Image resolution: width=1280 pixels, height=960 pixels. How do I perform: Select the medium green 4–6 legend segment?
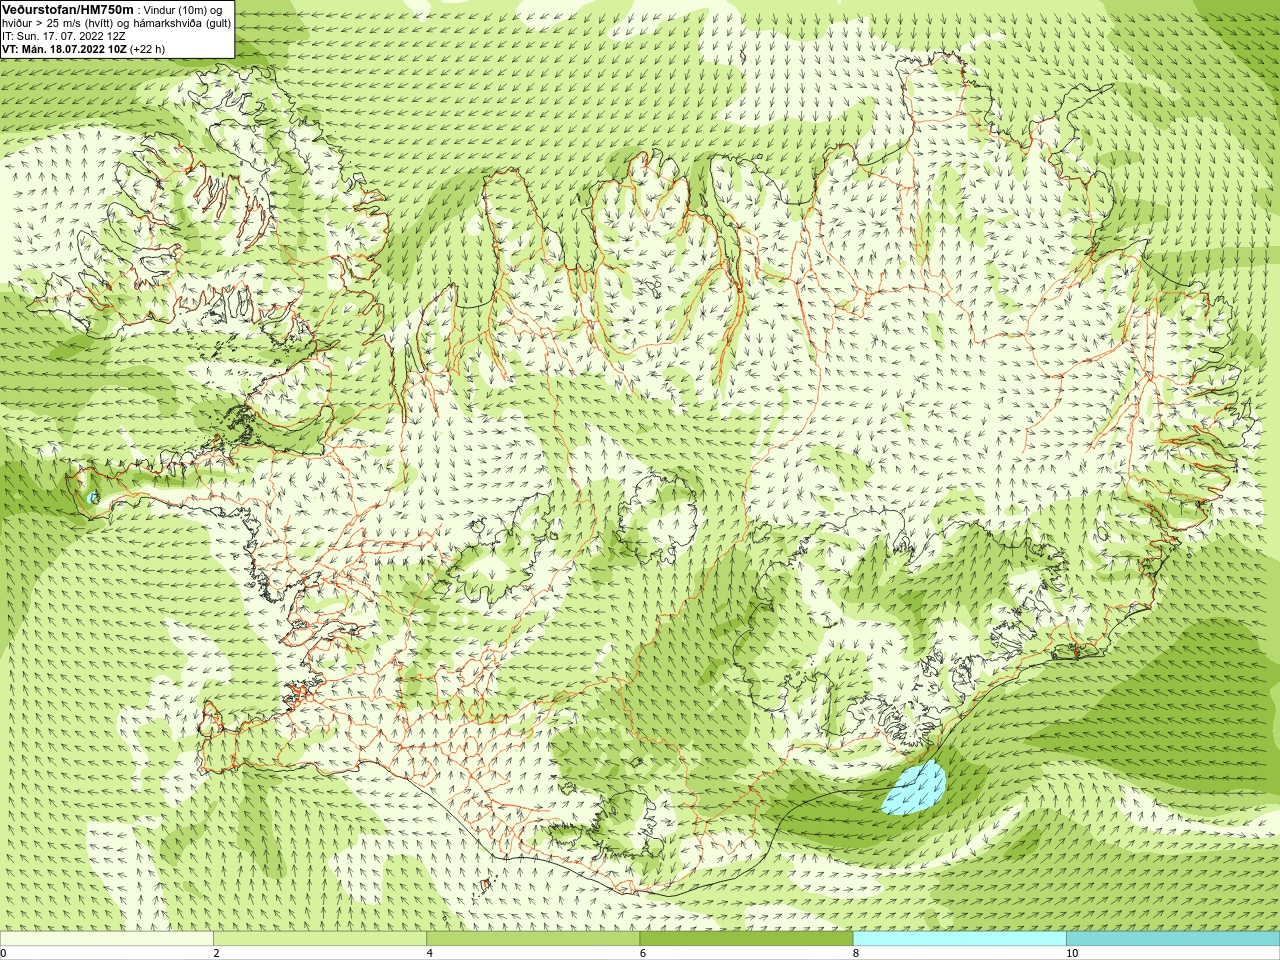coord(533,939)
